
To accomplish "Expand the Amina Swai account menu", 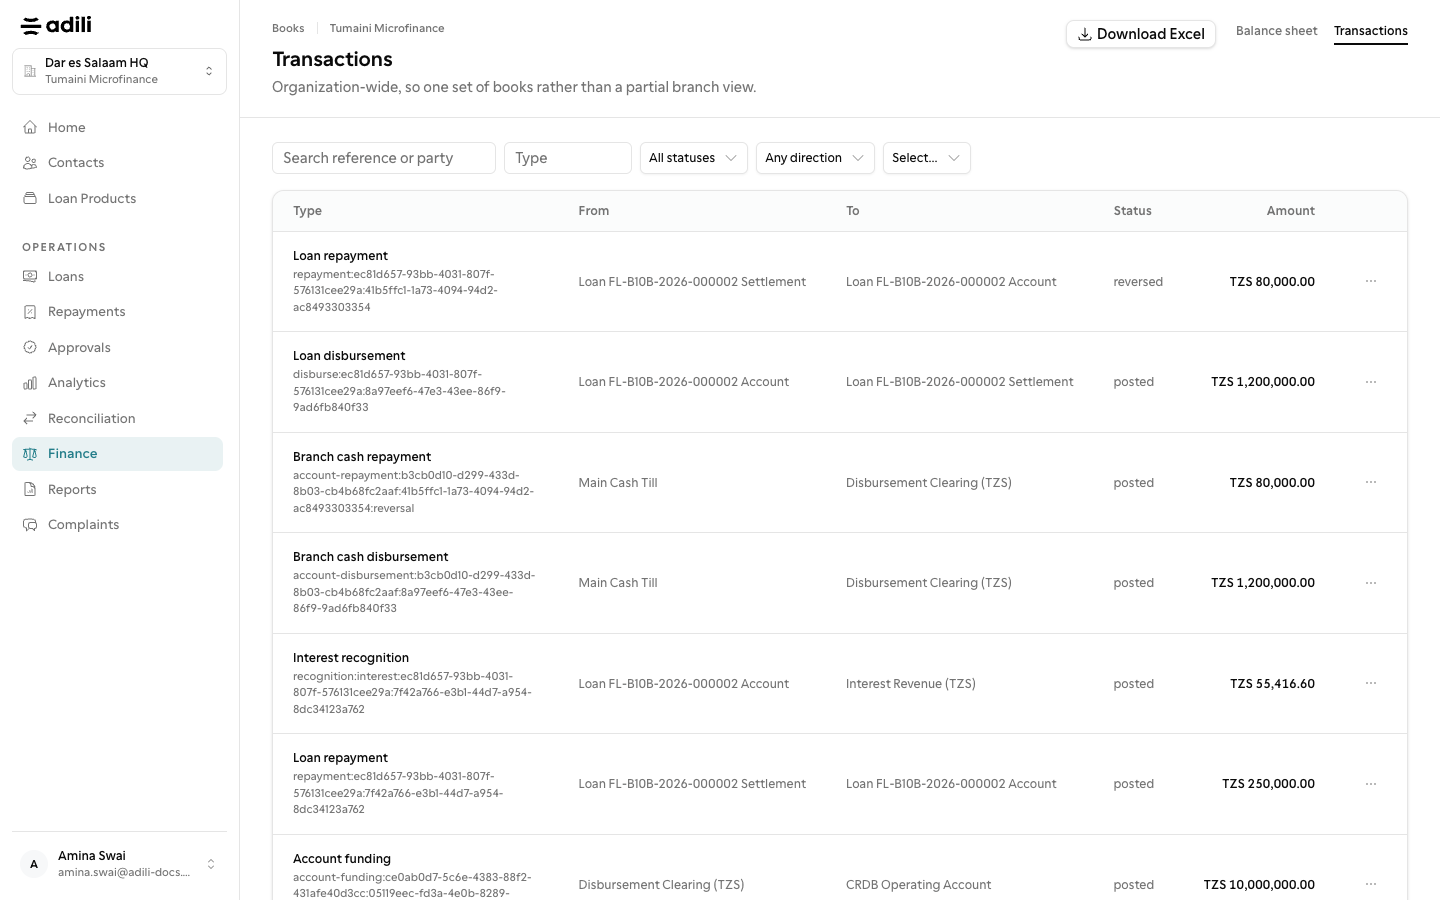I will point(119,864).
